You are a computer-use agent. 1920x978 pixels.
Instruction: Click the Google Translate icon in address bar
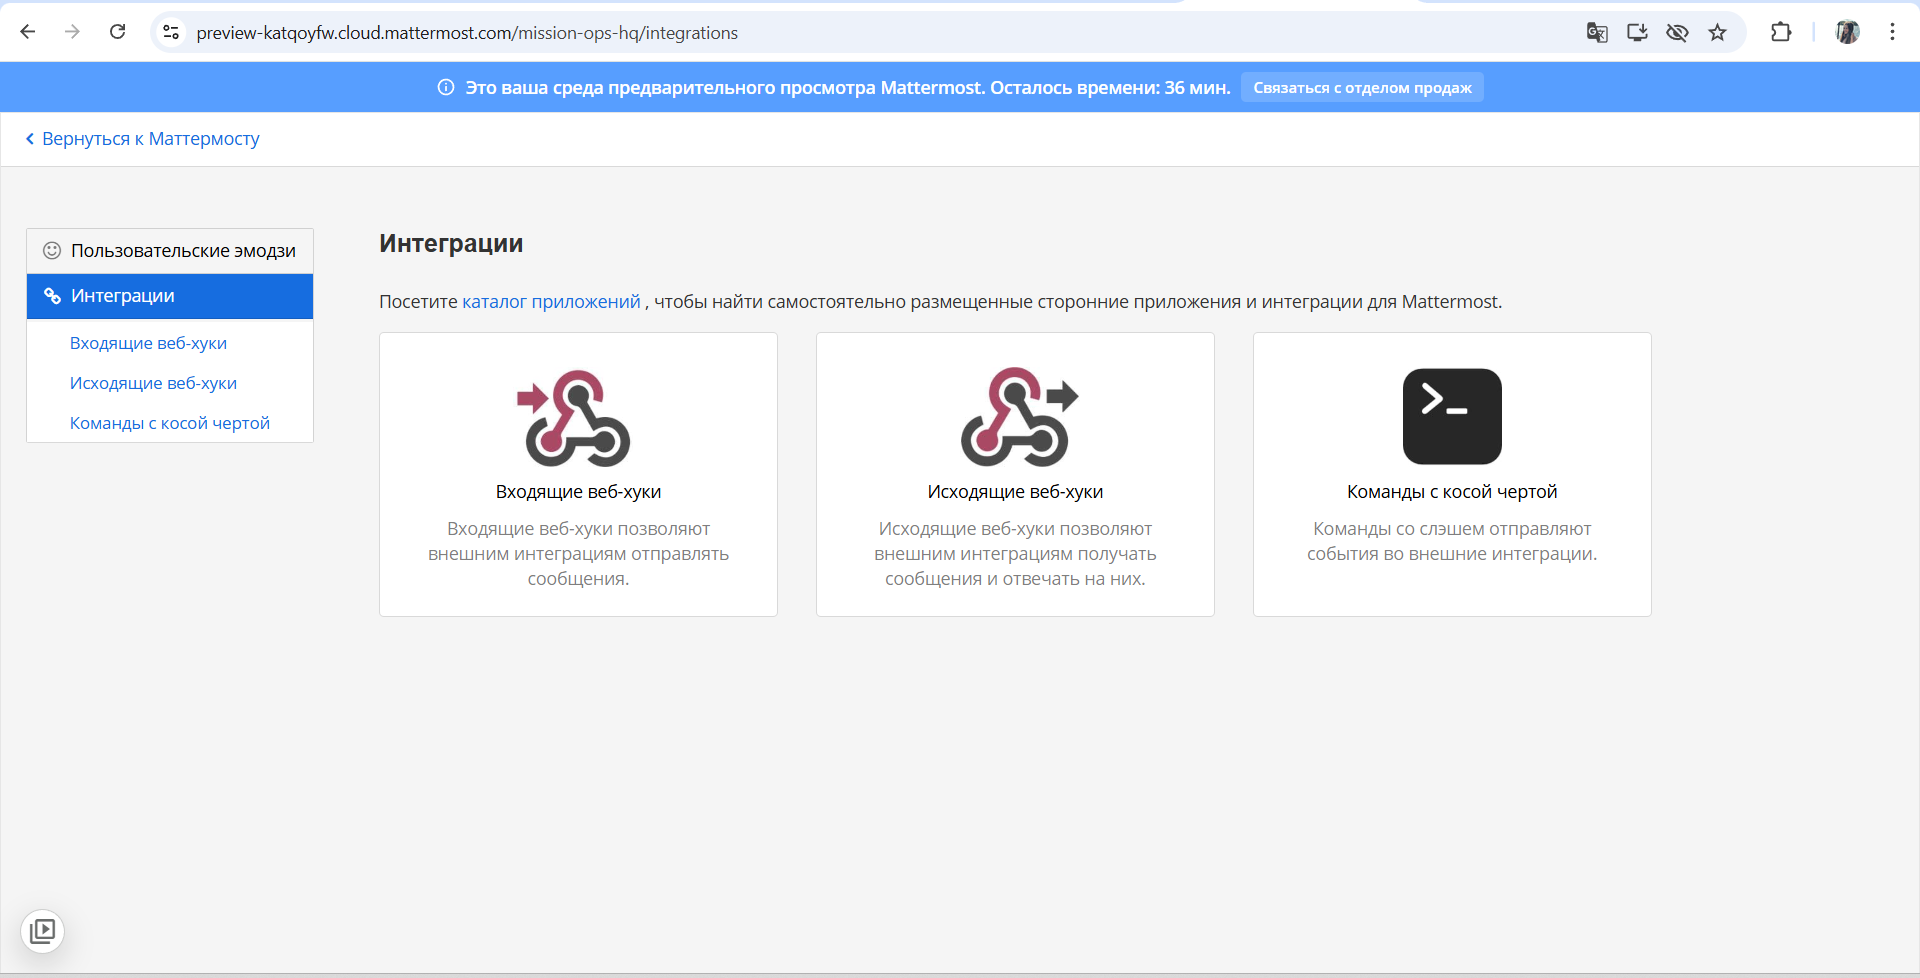(x=1597, y=33)
